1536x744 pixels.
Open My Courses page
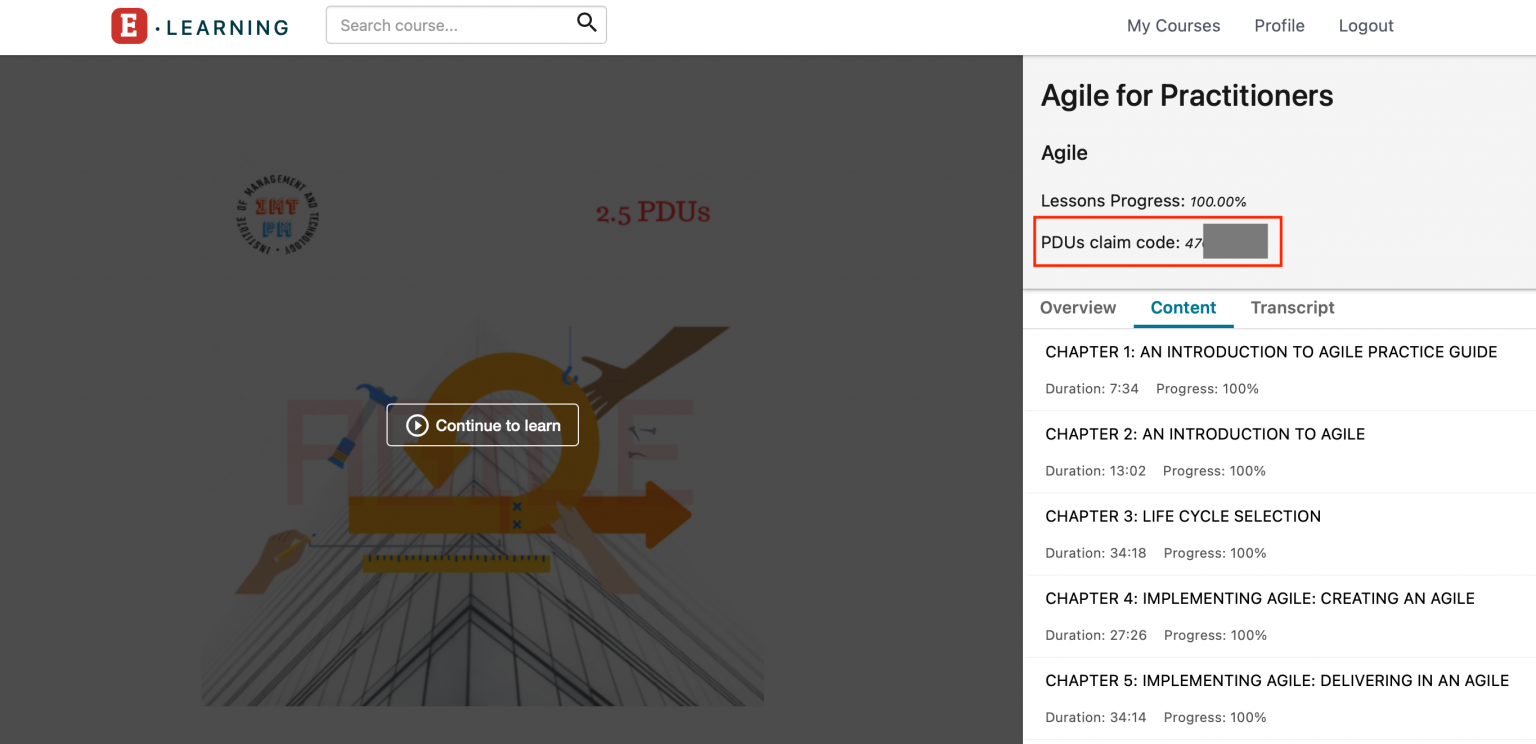point(1173,26)
